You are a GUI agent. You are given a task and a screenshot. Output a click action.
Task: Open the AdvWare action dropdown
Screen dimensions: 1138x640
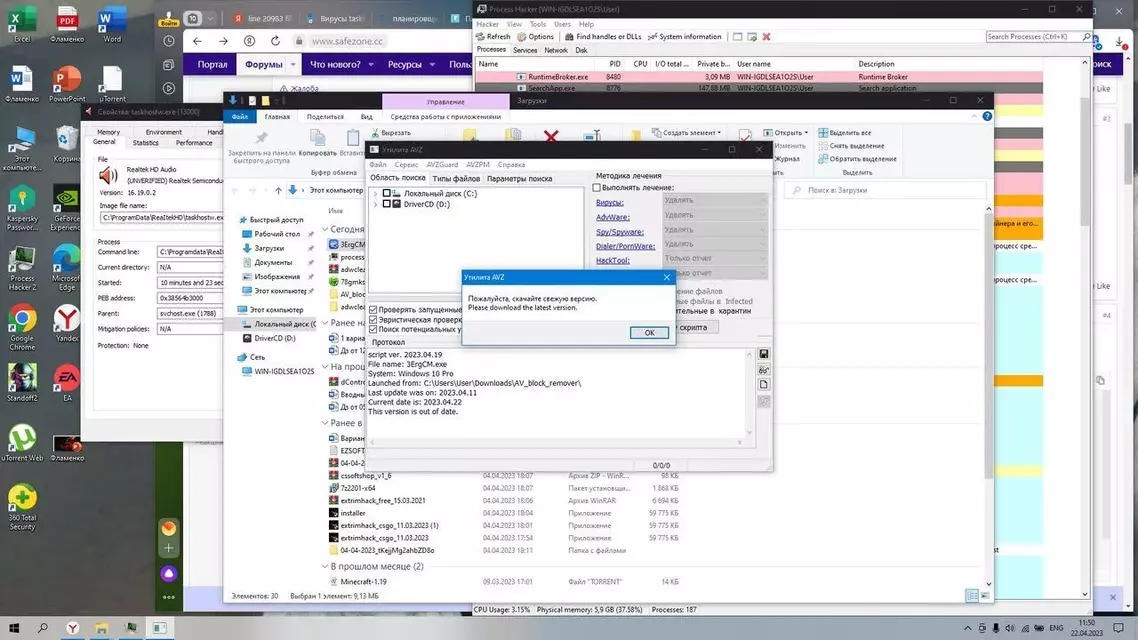click(x=714, y=215)
